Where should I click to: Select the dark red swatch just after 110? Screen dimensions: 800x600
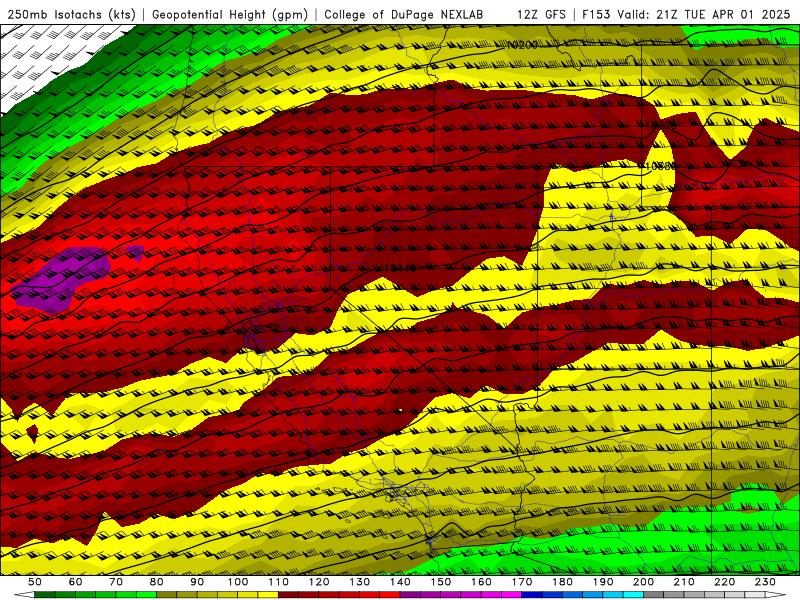point(289,595)
